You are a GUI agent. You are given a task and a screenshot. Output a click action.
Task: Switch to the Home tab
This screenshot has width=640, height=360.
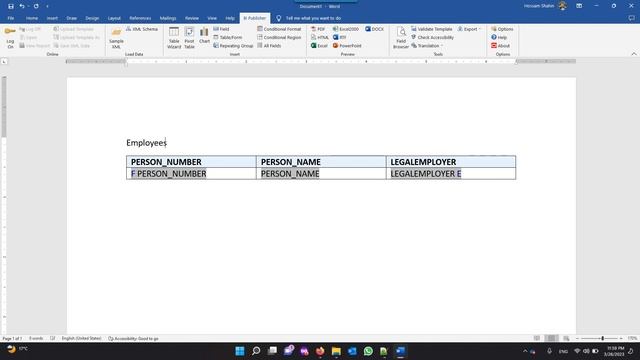coord(32,18)
